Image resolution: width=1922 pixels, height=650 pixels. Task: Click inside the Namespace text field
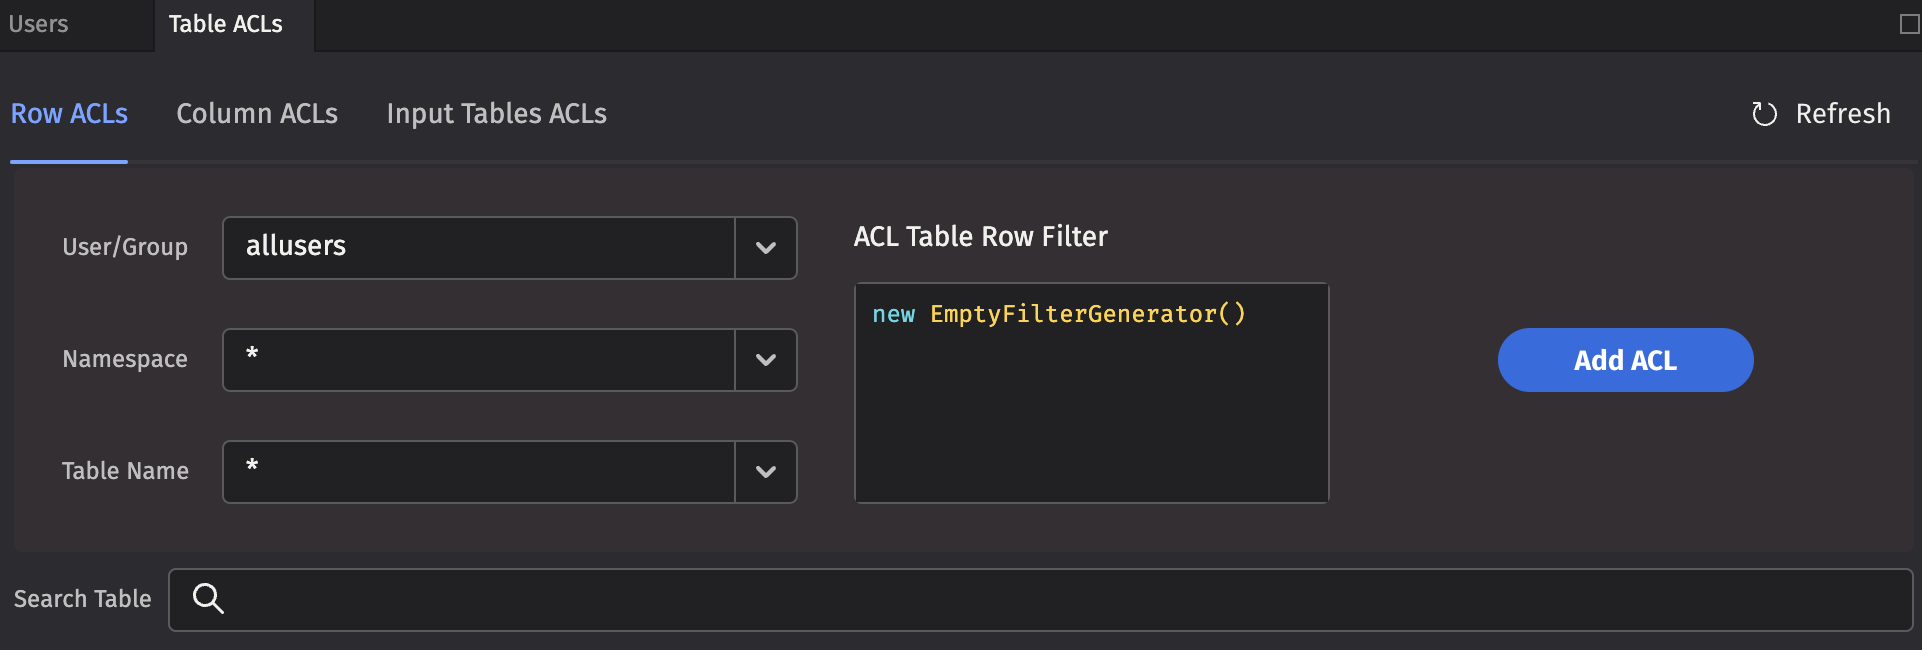tap(480, 360)
